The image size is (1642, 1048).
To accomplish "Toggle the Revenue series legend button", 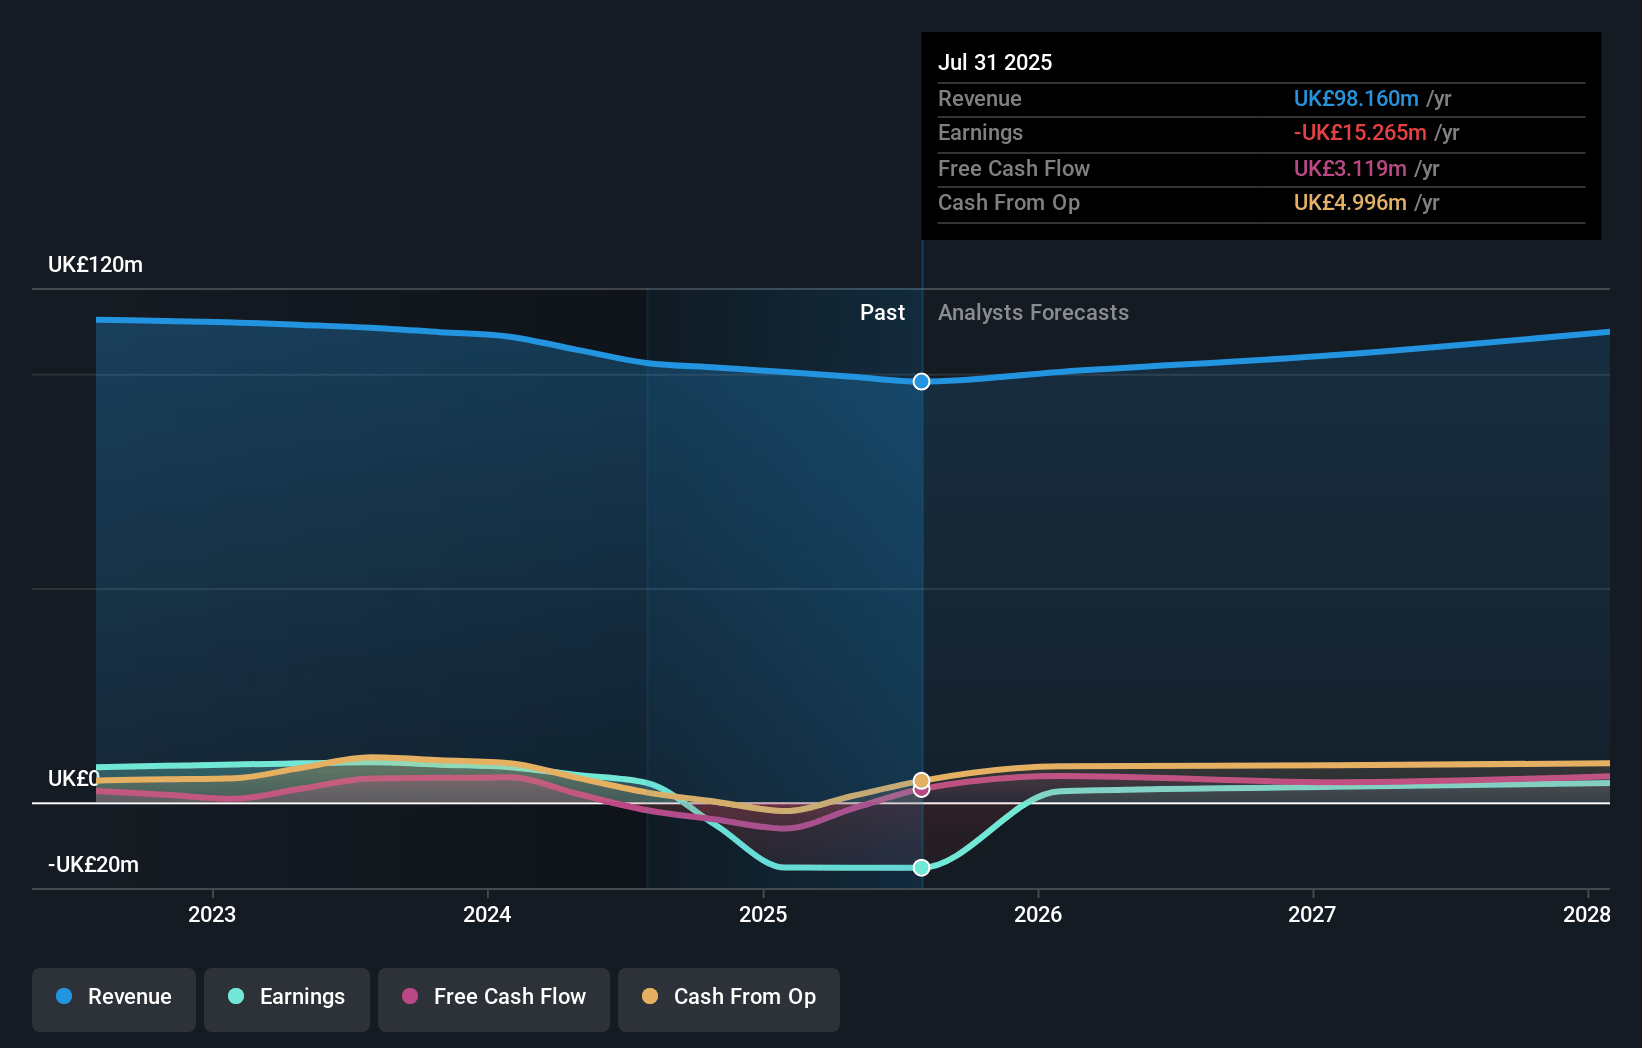I will coord(114,997).
